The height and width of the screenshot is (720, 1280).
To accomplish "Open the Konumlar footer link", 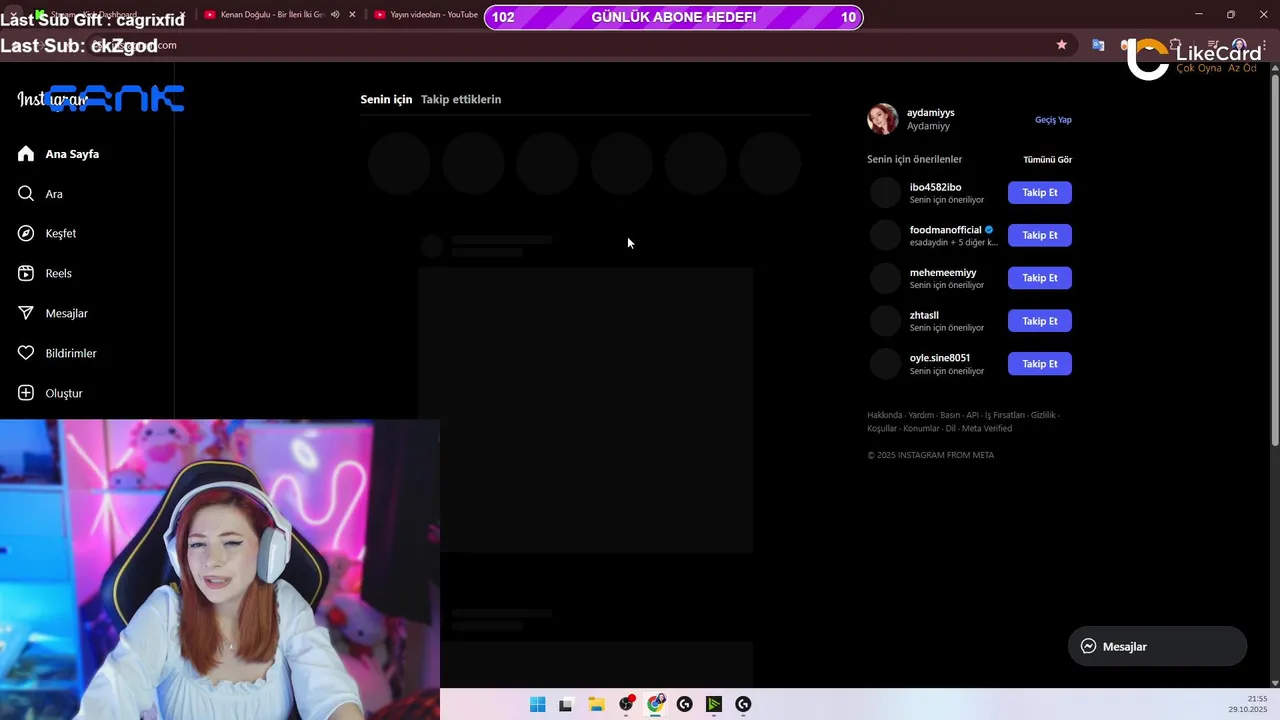I will 921,428.
